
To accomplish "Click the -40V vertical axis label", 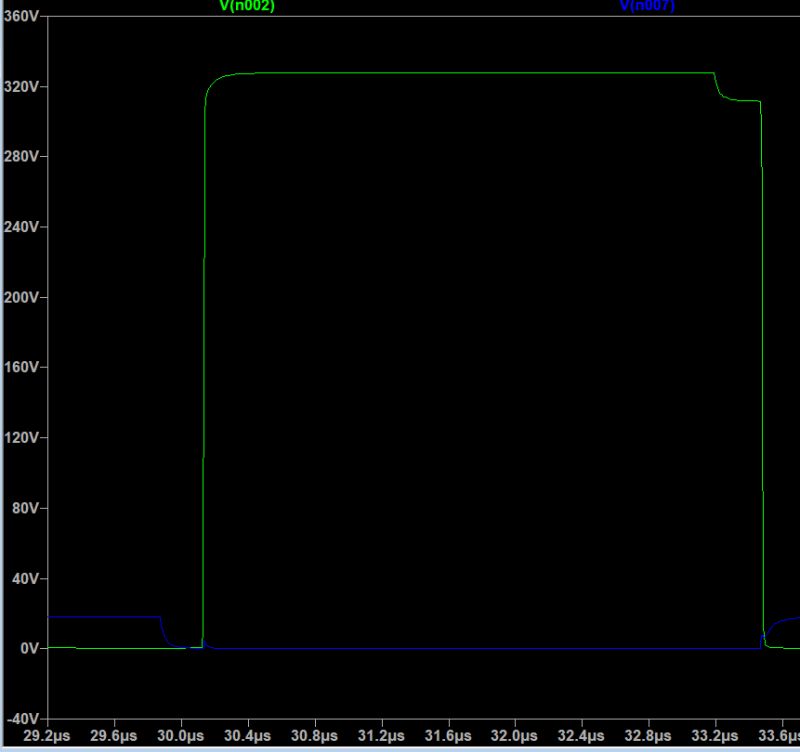I will pyautogui.click(x=22, y=719).
